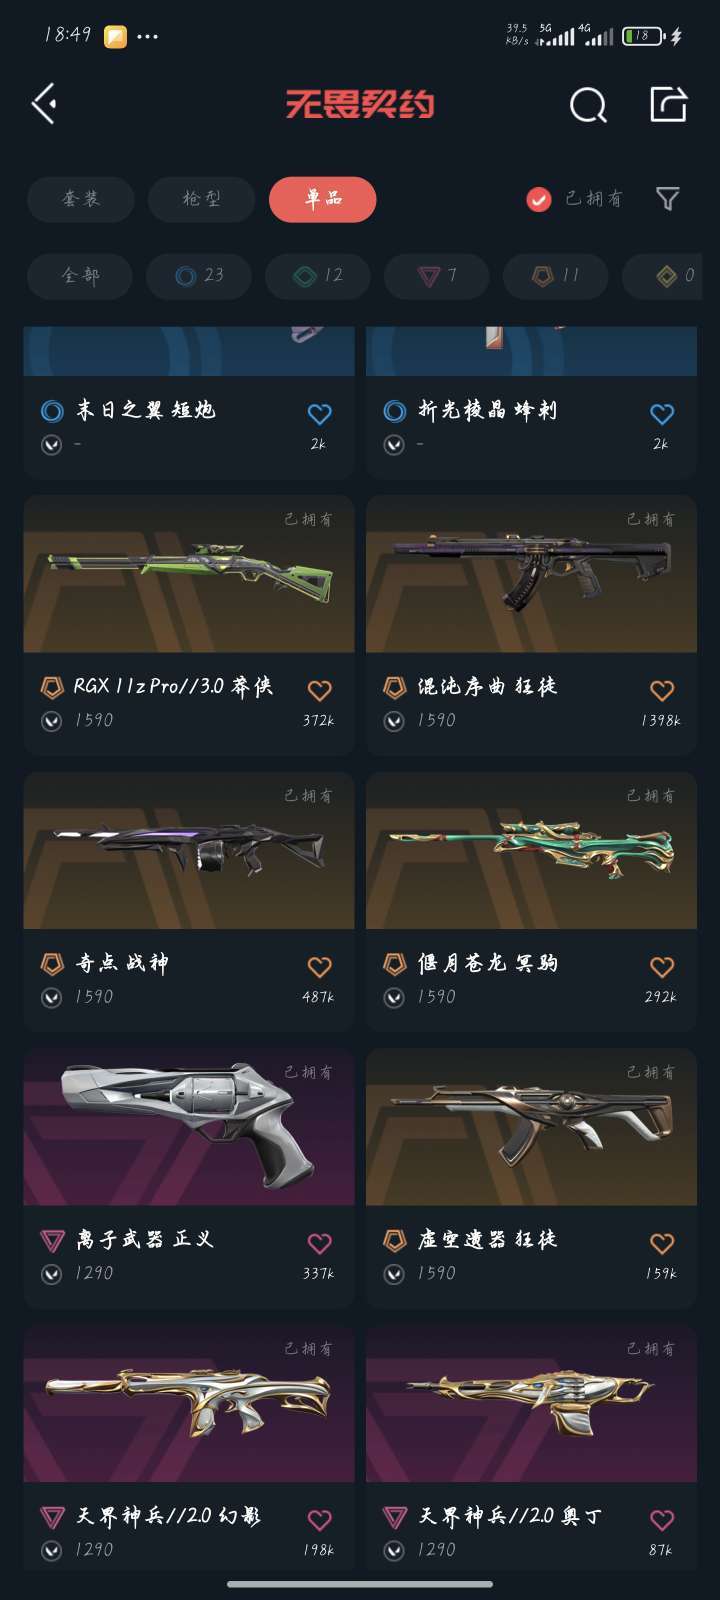The image size is (720, 1600).
Task: Expand price chevron under RGX 11z Pro 奔侠
Action: point(52,721)
